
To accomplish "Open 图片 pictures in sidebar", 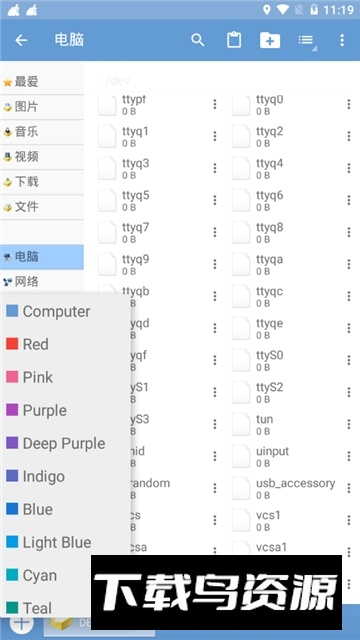I will pyautogui.click(x=42, y=107).
